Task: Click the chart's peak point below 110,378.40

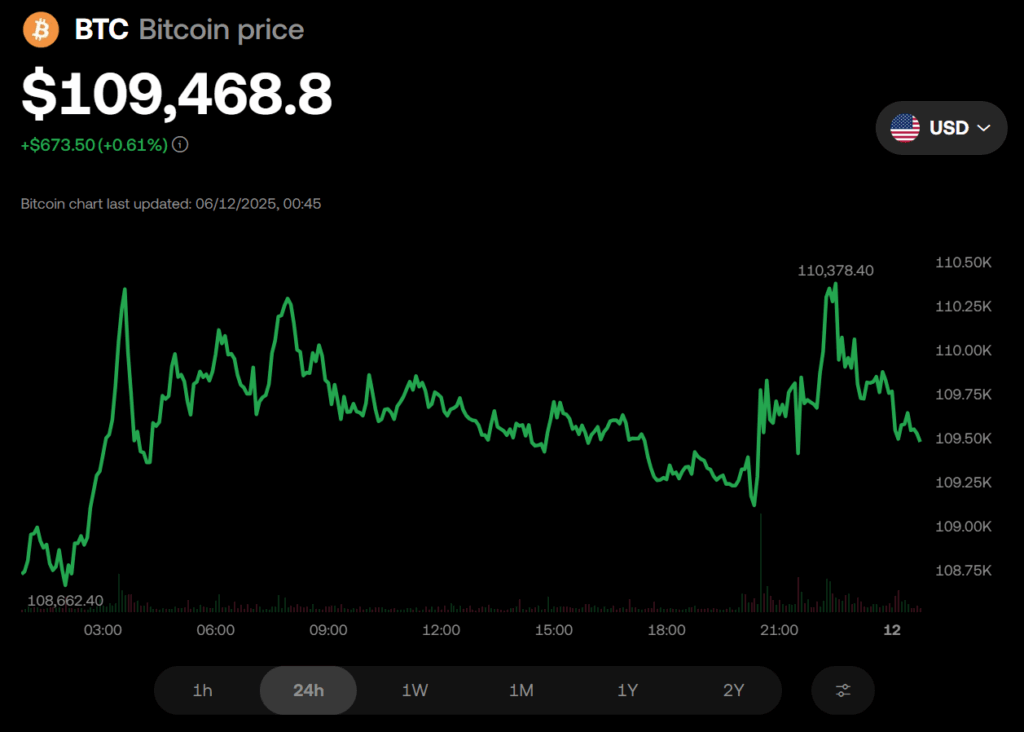Action: click(835, 285)
